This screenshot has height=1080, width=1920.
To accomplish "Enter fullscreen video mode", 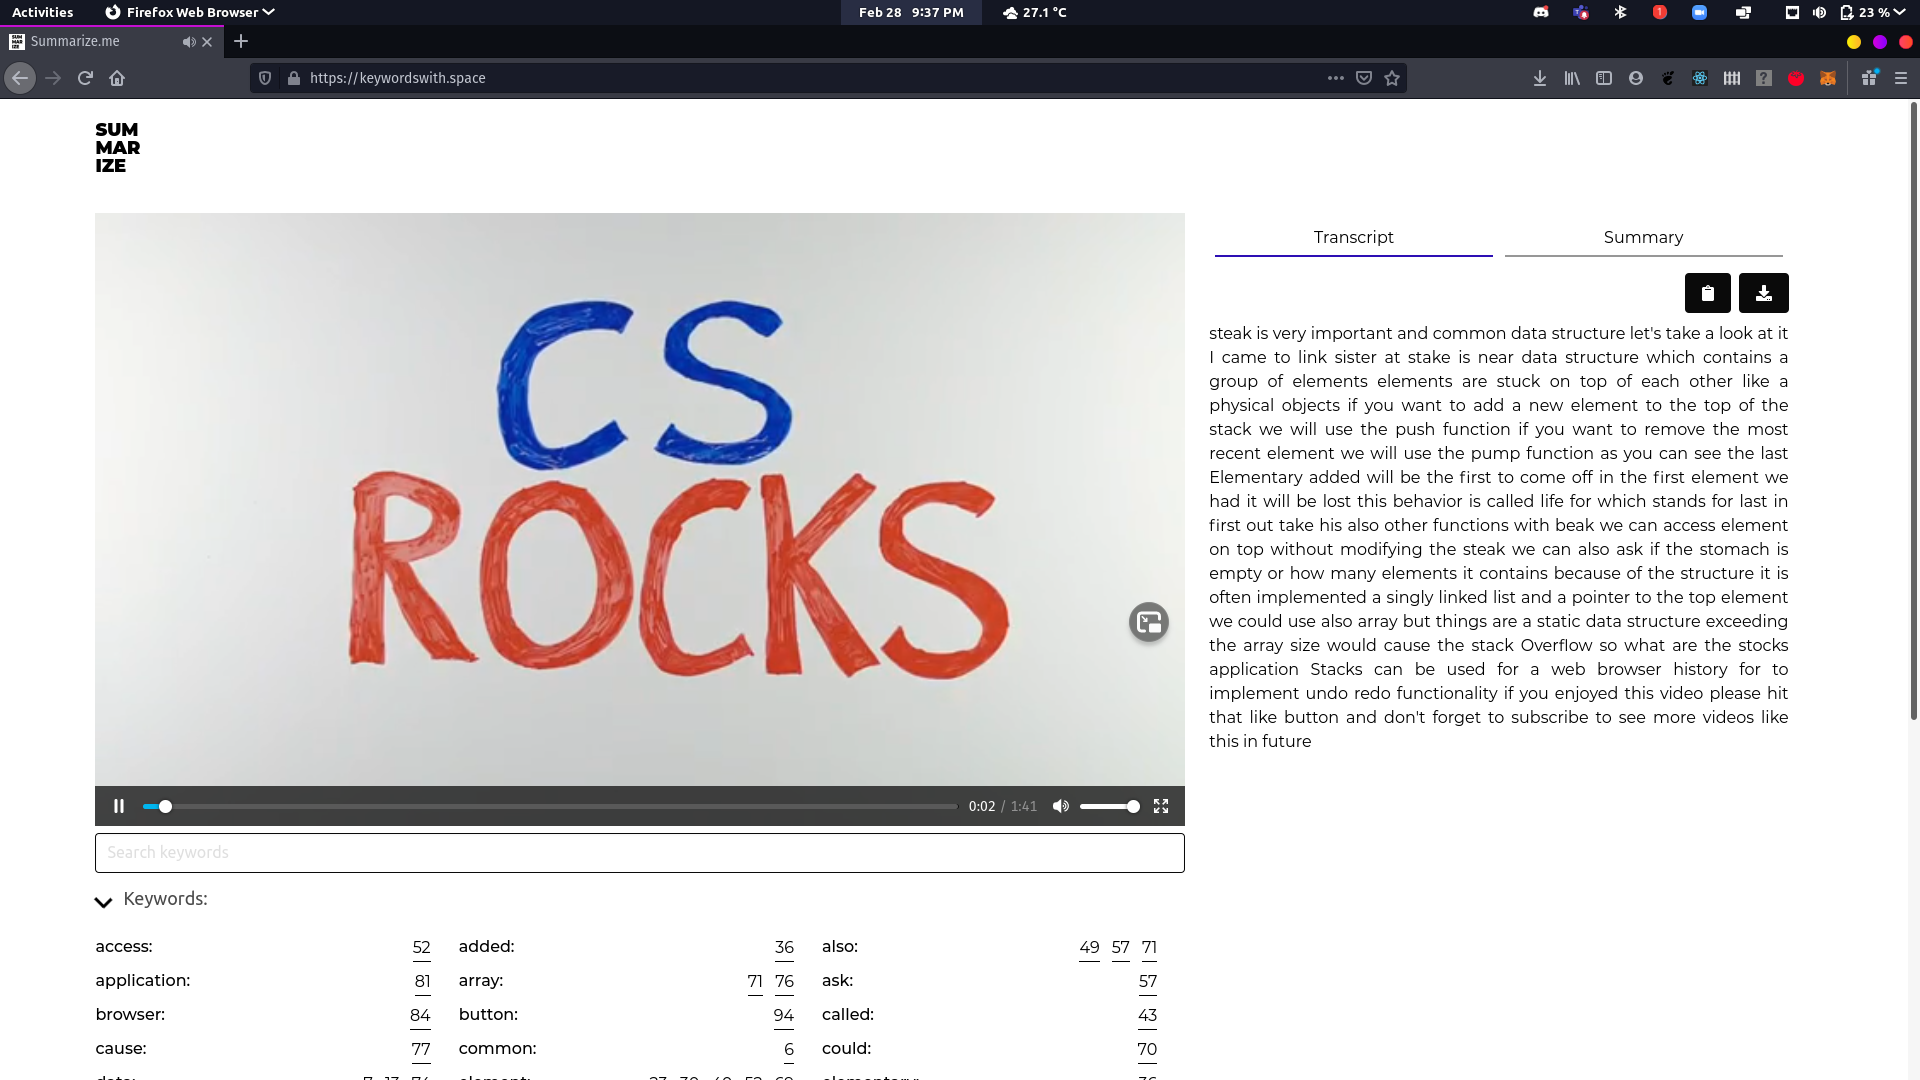I will click(x=1161, y=806).
